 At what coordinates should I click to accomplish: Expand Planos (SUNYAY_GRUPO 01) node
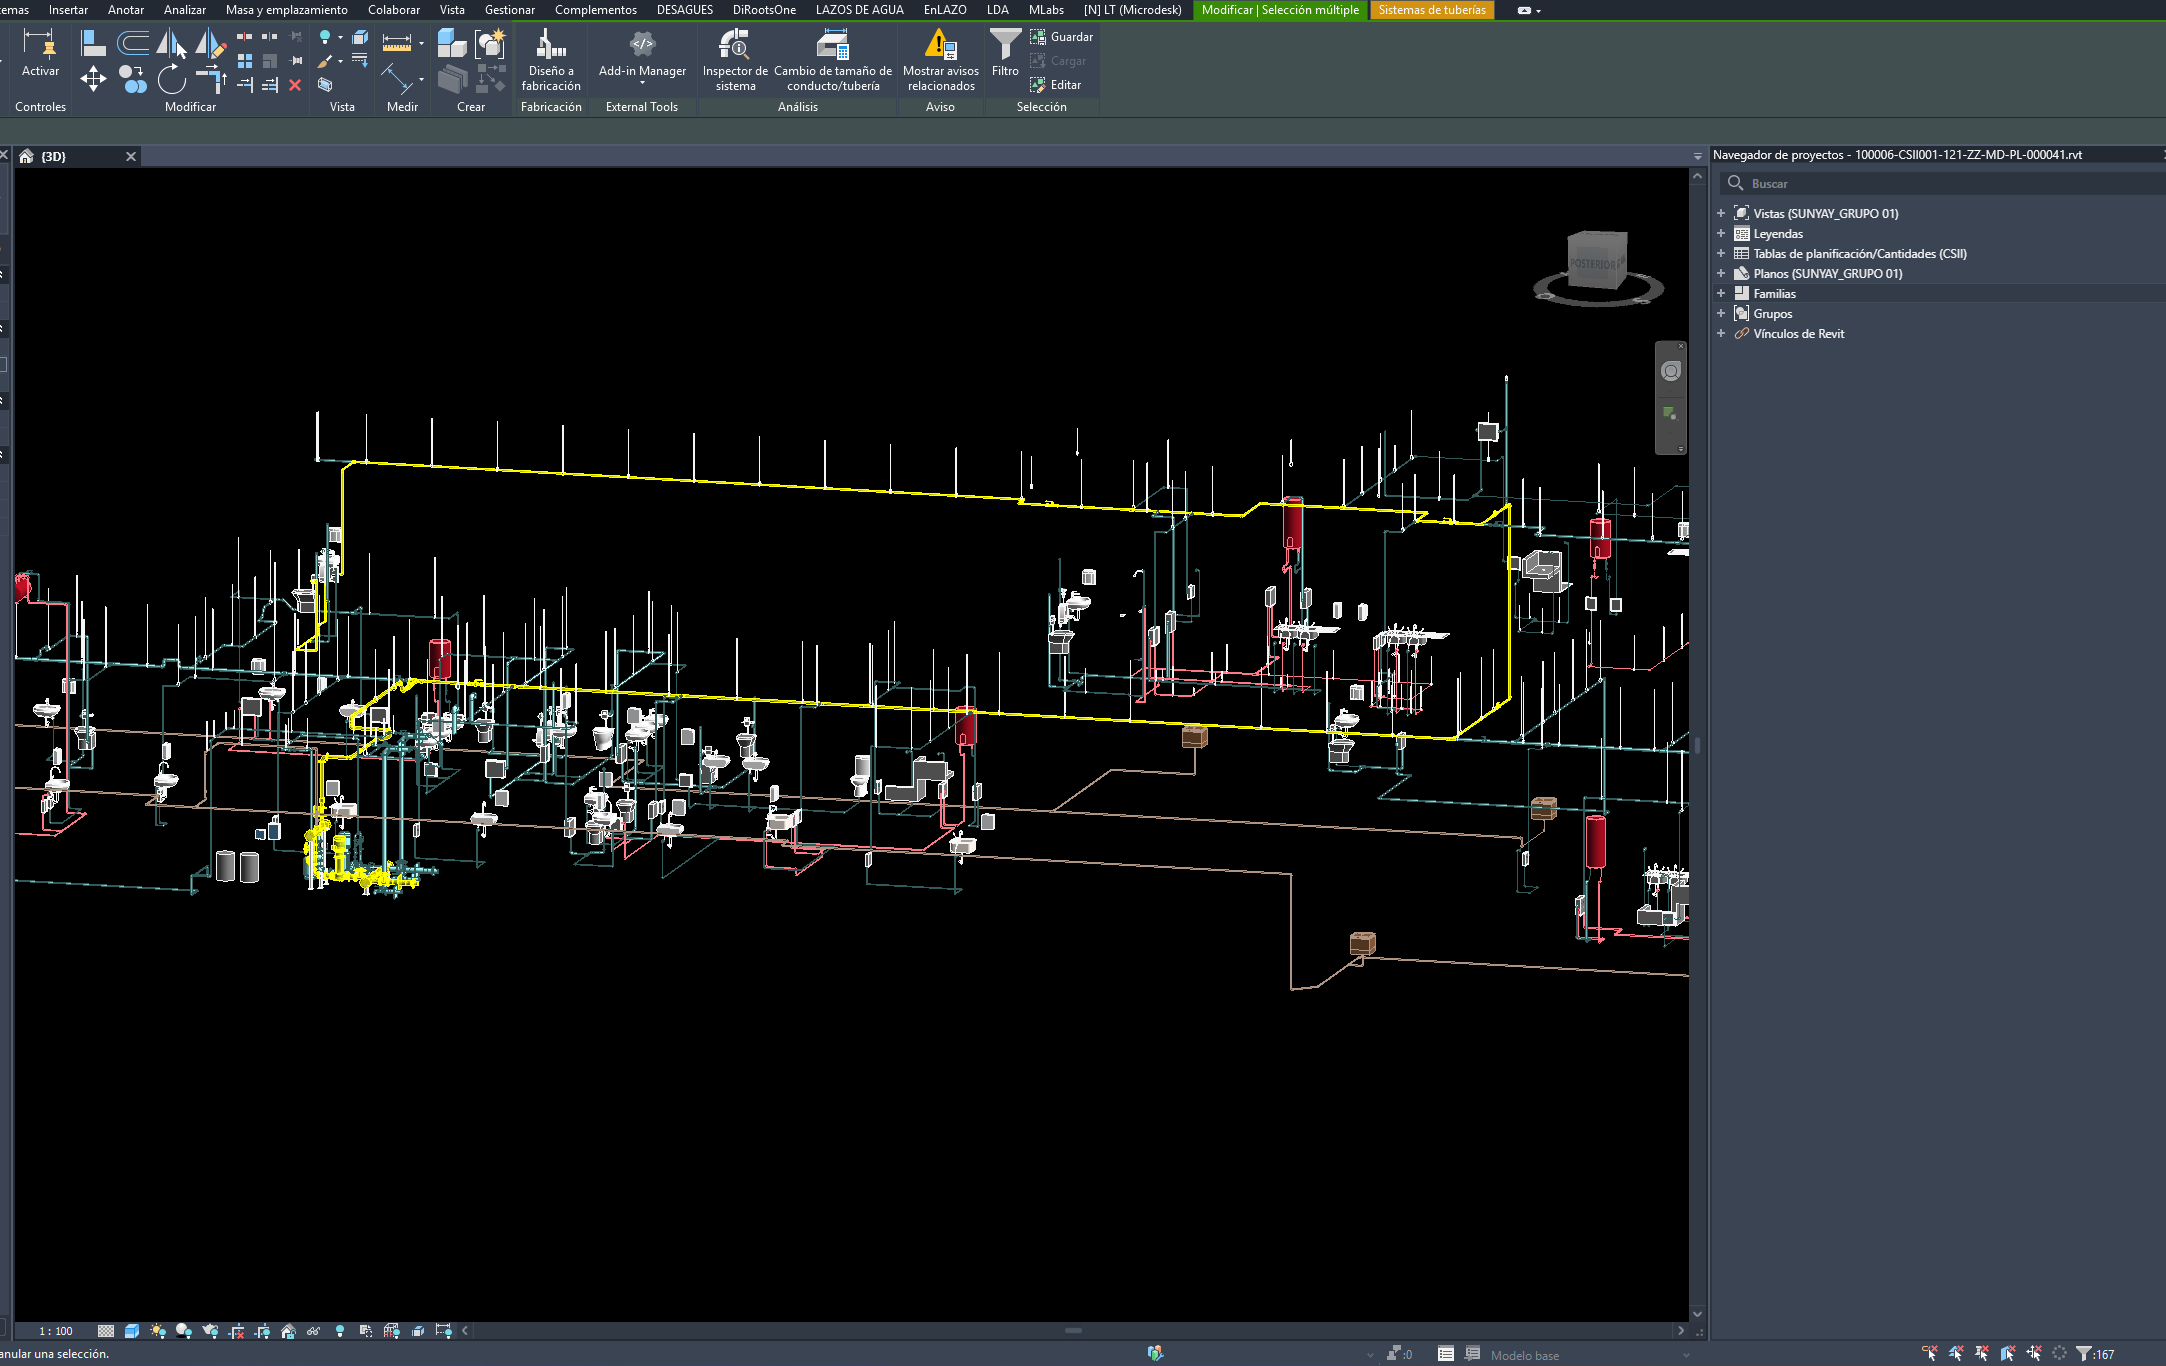click(x=1721, y=274)
